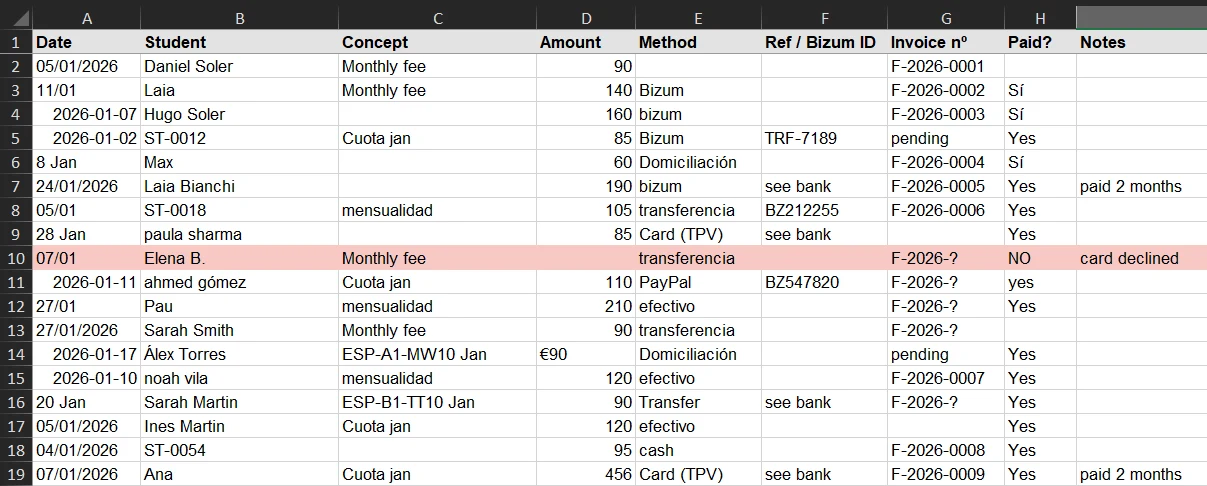The height and width of the screenshot is (486, 1207).
Task: Select row 19 header
Action: (16, 474)
